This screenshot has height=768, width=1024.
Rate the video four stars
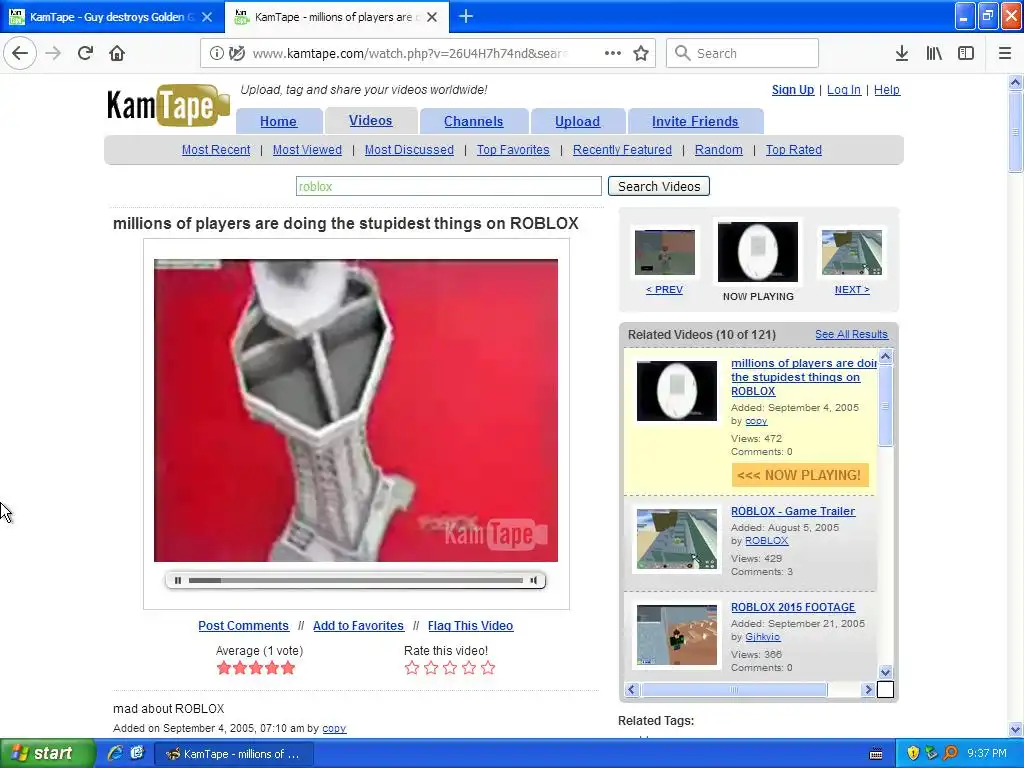[x=469, y=667]
